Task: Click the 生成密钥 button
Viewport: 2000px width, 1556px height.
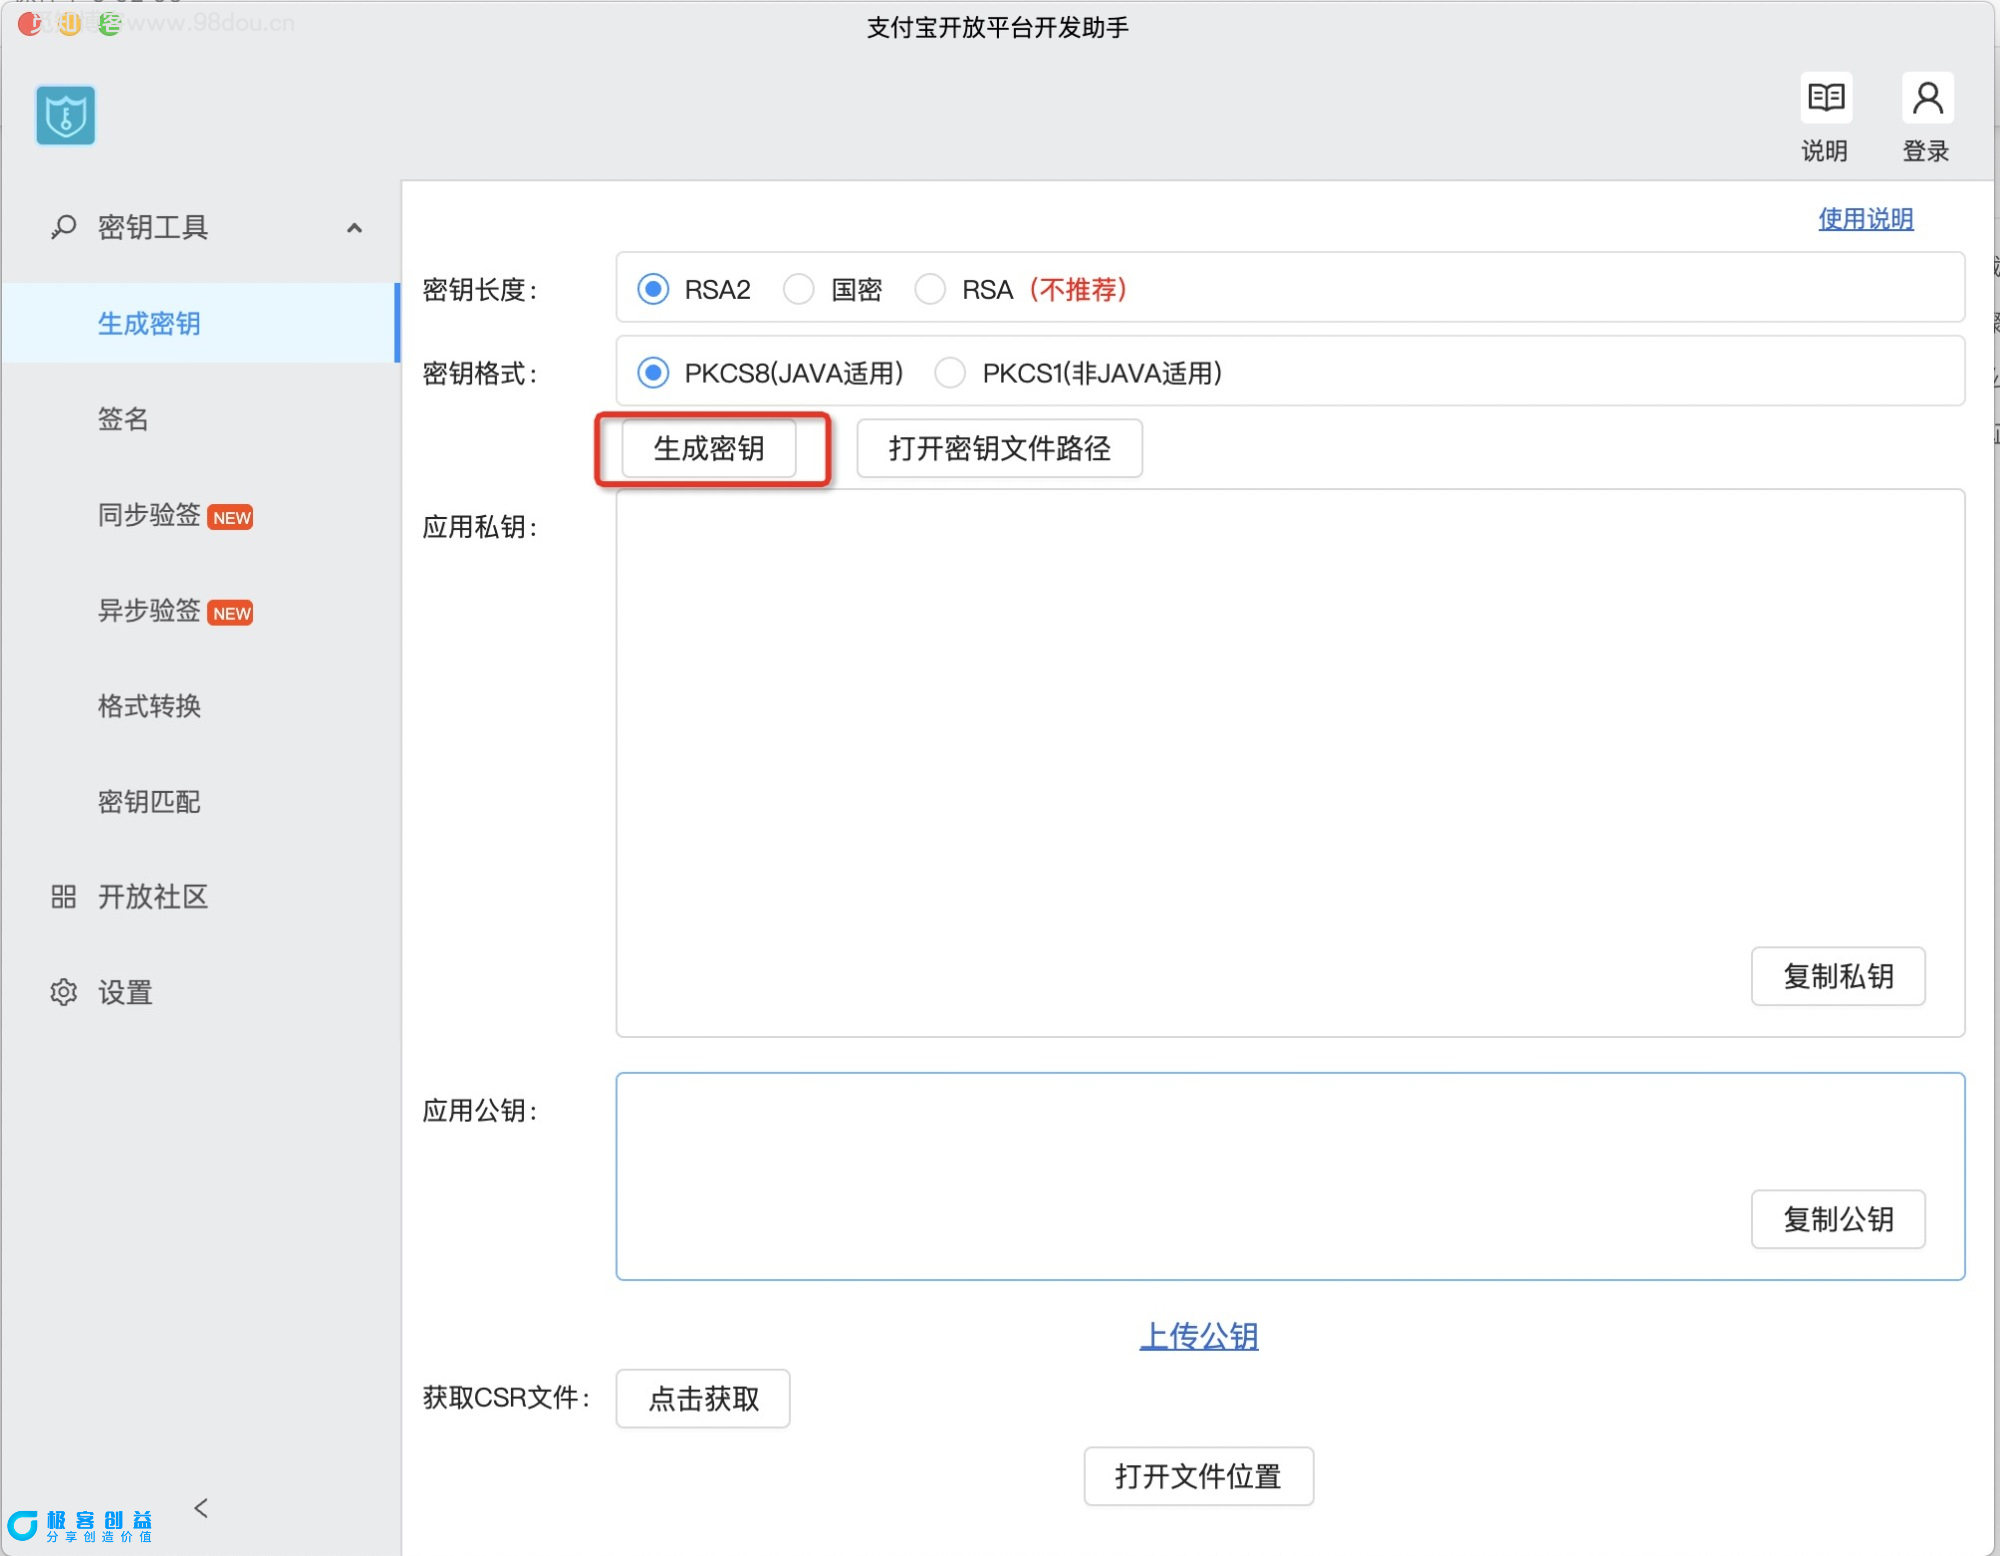Action: tap(709, 448)
